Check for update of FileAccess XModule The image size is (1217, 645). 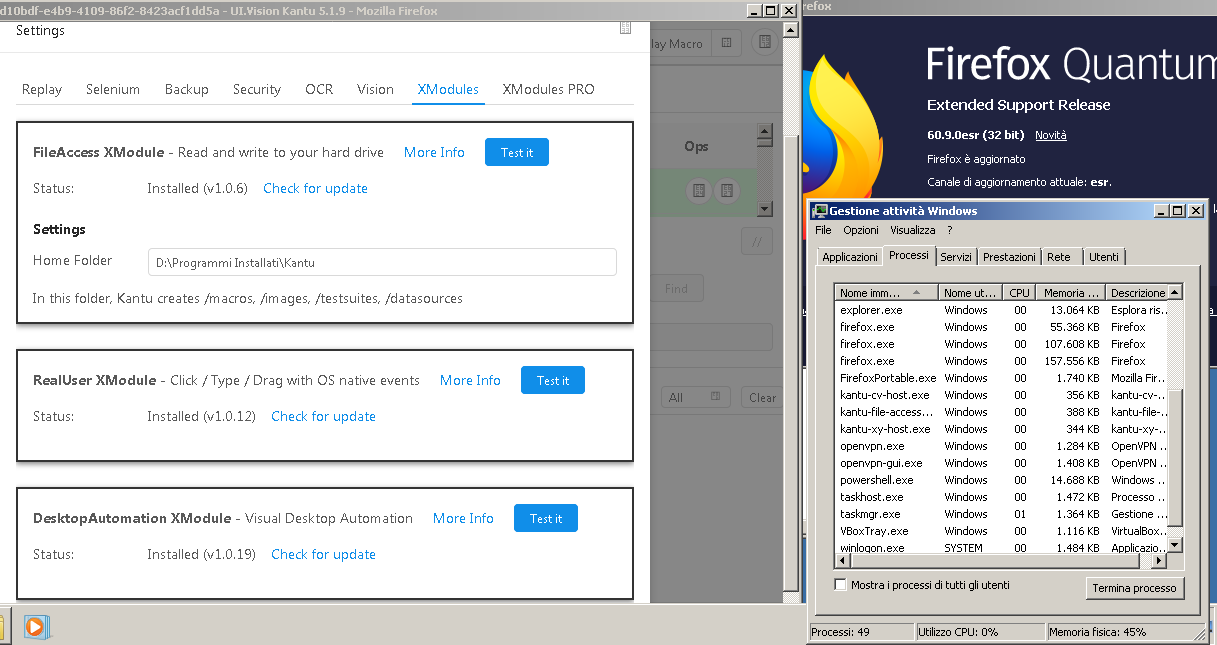[315, 188]
